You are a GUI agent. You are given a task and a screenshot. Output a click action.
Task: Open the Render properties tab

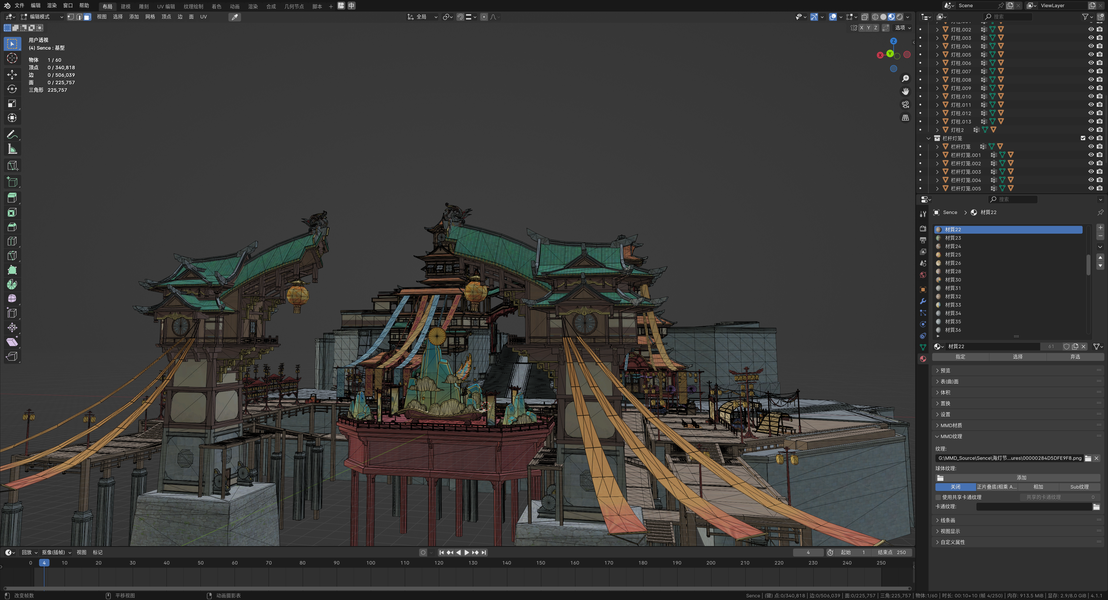click(923, 229)
